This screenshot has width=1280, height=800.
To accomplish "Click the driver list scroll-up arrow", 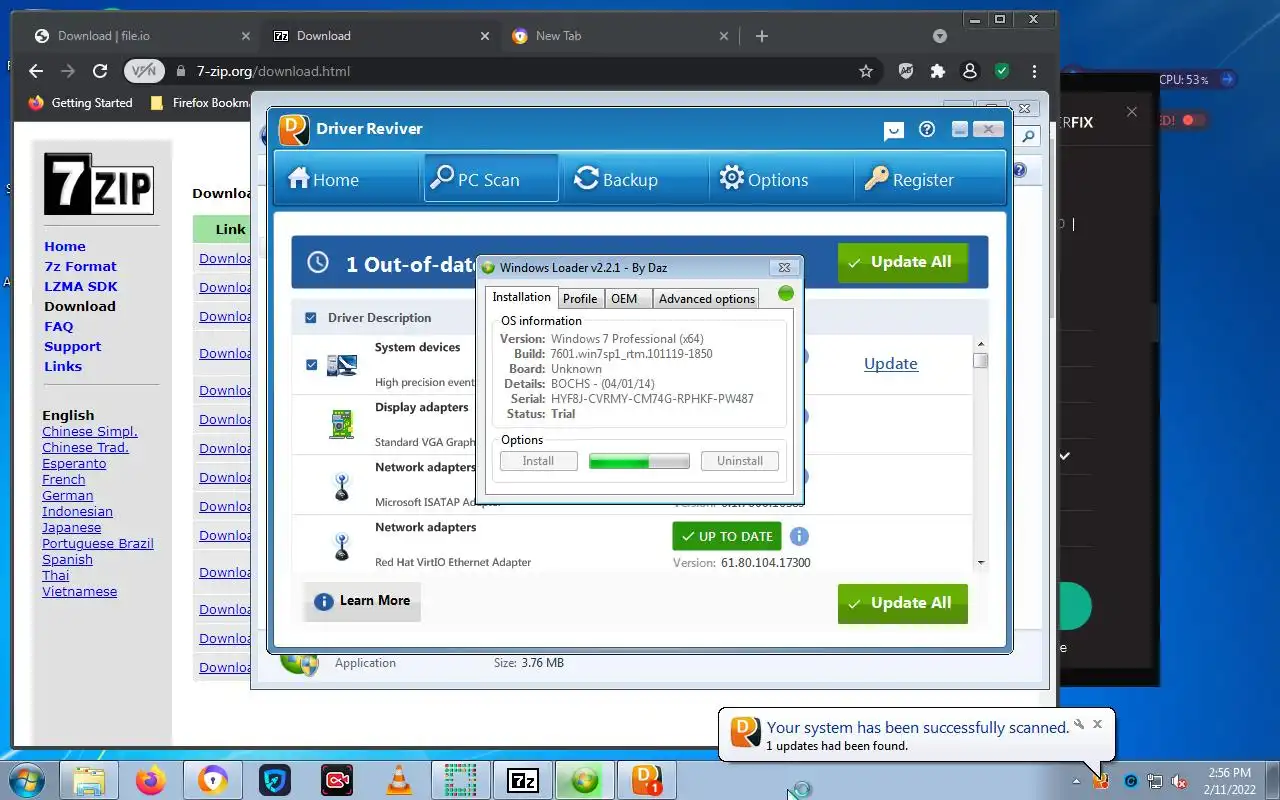I will pyautogui.click(x=980, y=344).
